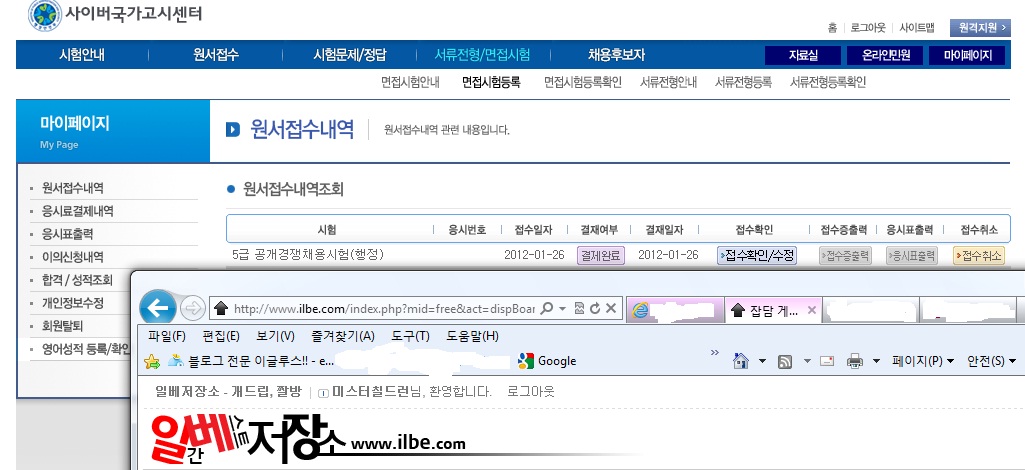Click the home icon in command bar
This screenshot has width=1025, height=470.
(x=741, y=361)
